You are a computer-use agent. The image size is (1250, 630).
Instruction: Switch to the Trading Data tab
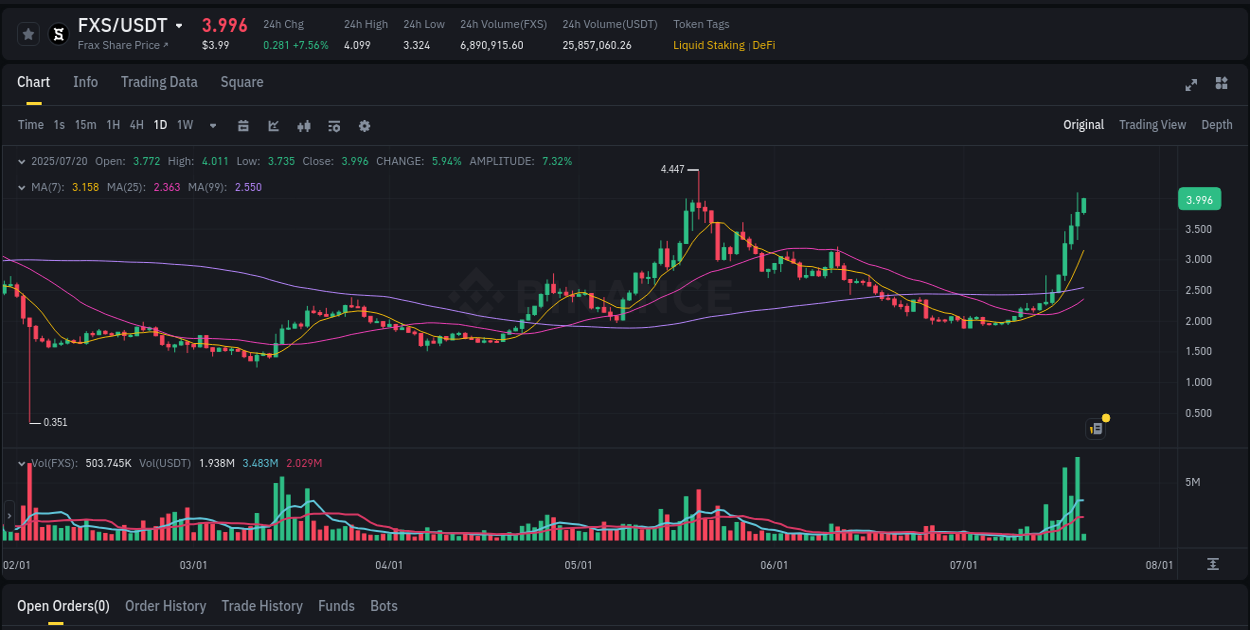pyautogui.click(x=159, y=82)
